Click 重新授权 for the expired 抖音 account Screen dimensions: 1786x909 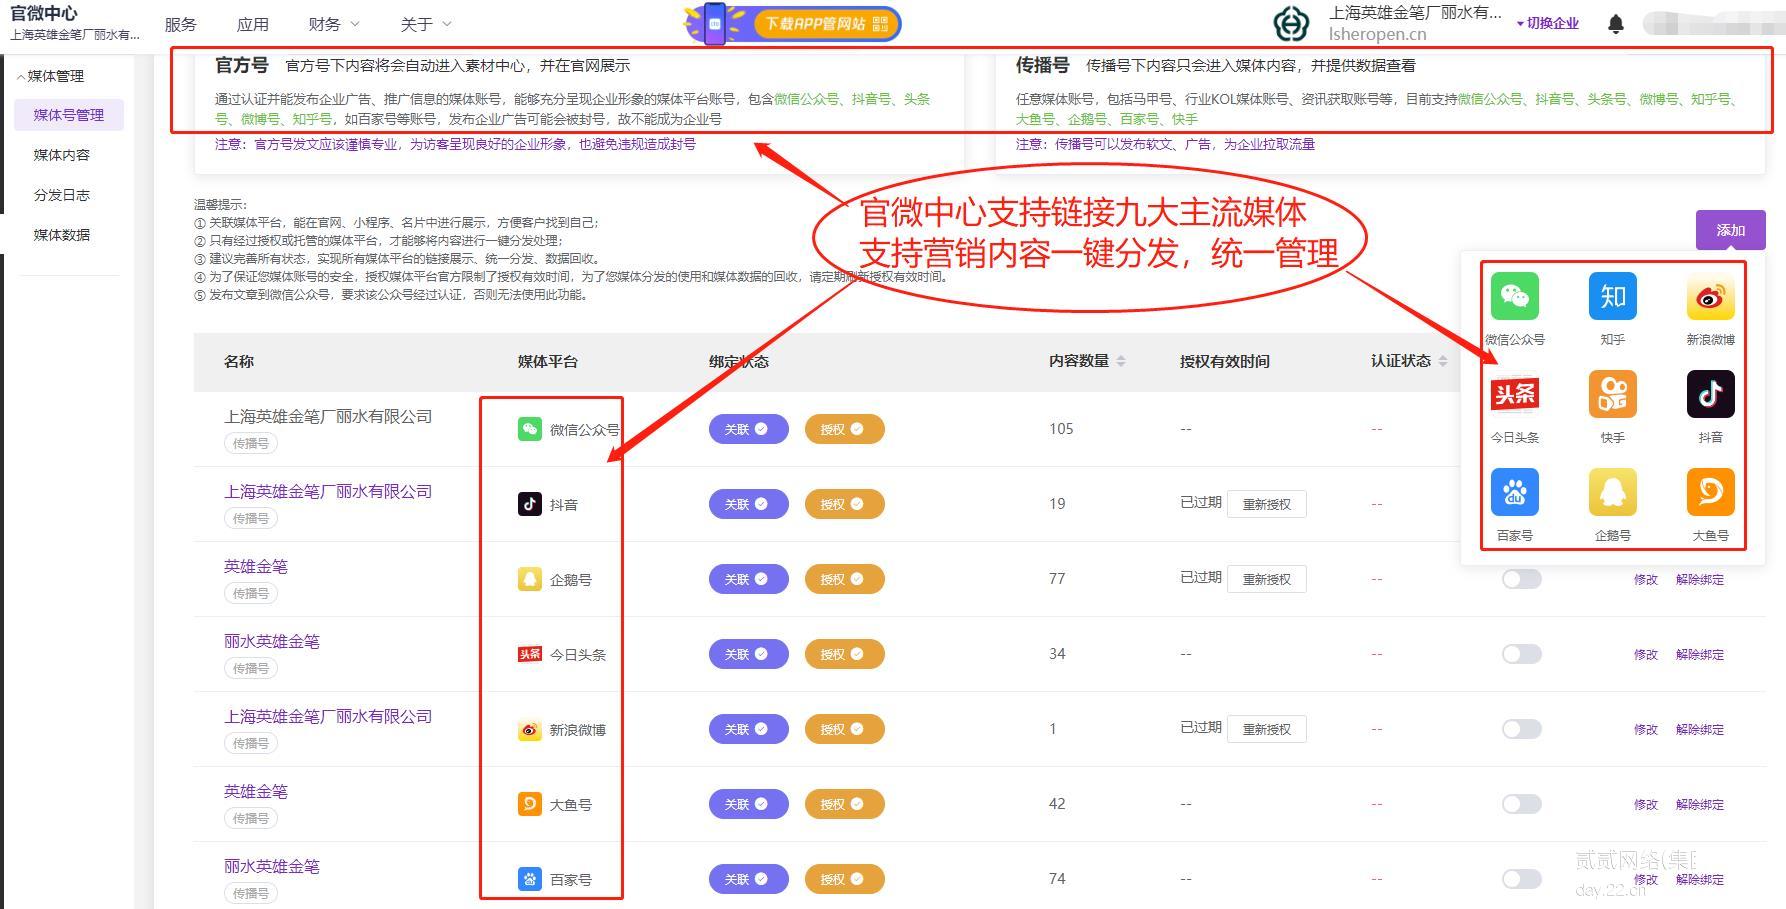tap(1267, 504)
